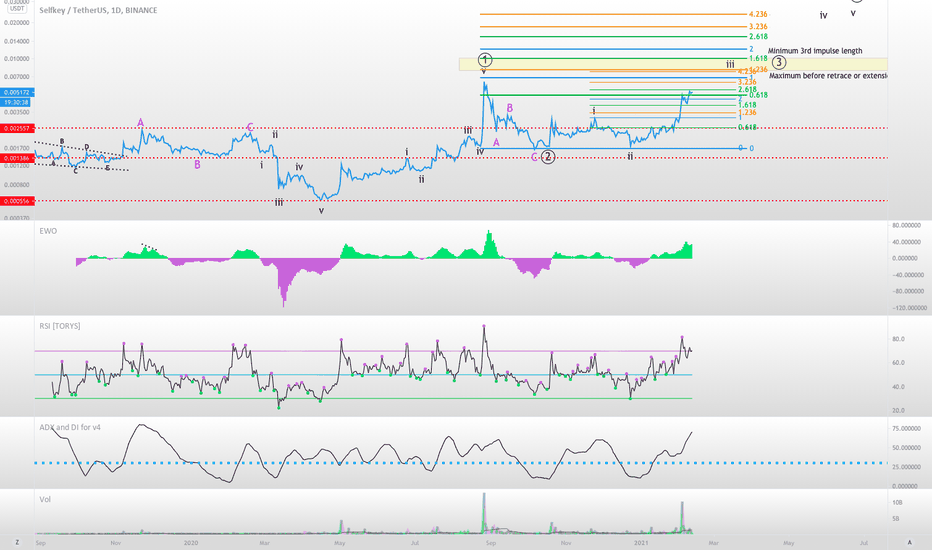Viewport: 932px width, 550px height.
Task: Click the Minimum 3rd impulse length note
Action: coord(815,51)
